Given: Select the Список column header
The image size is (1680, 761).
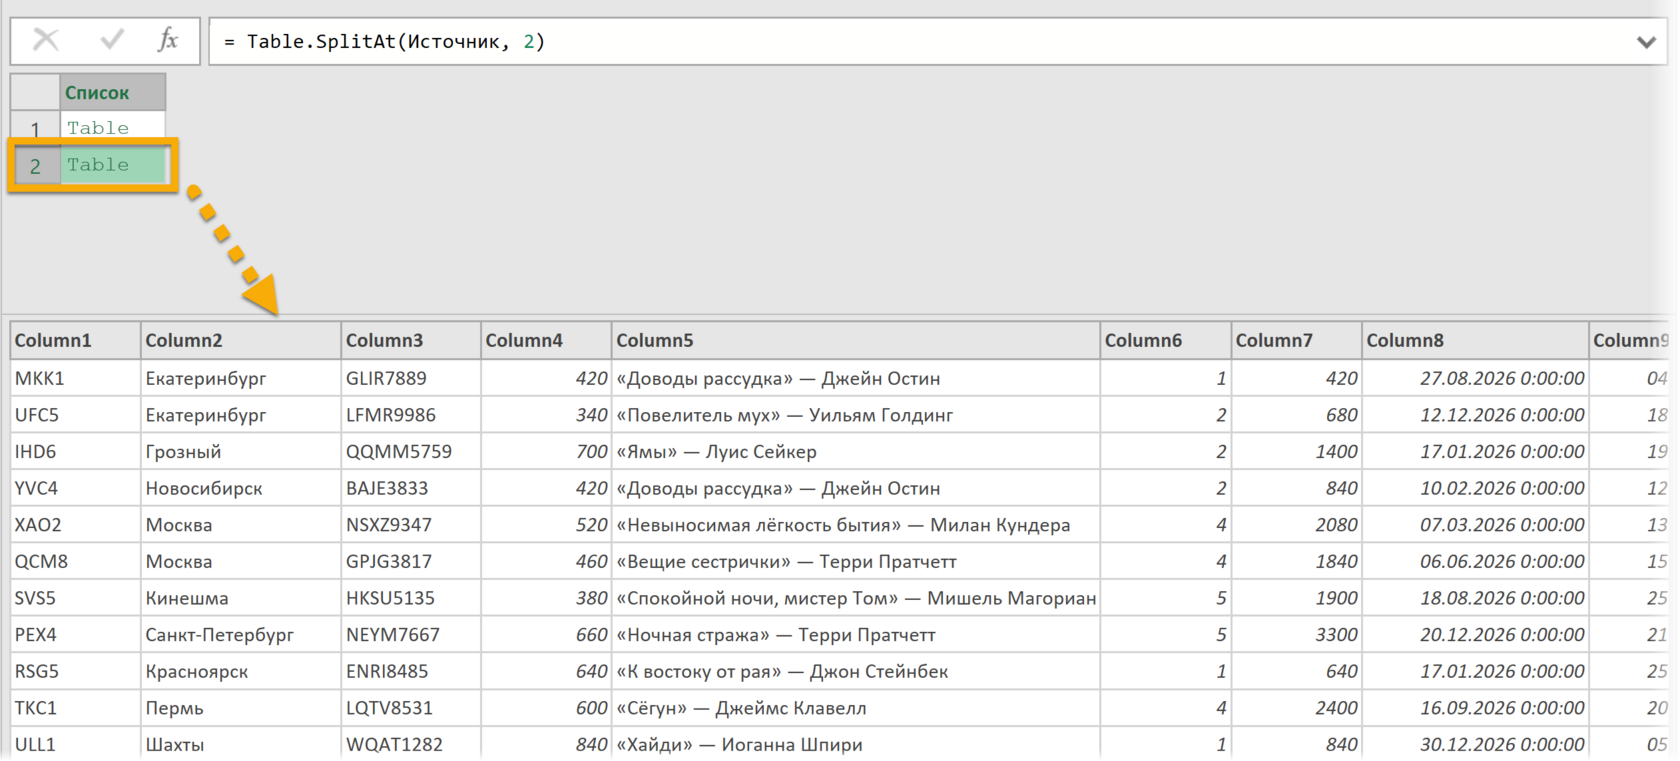Looking at the screenshot, I should coord(112,92).
